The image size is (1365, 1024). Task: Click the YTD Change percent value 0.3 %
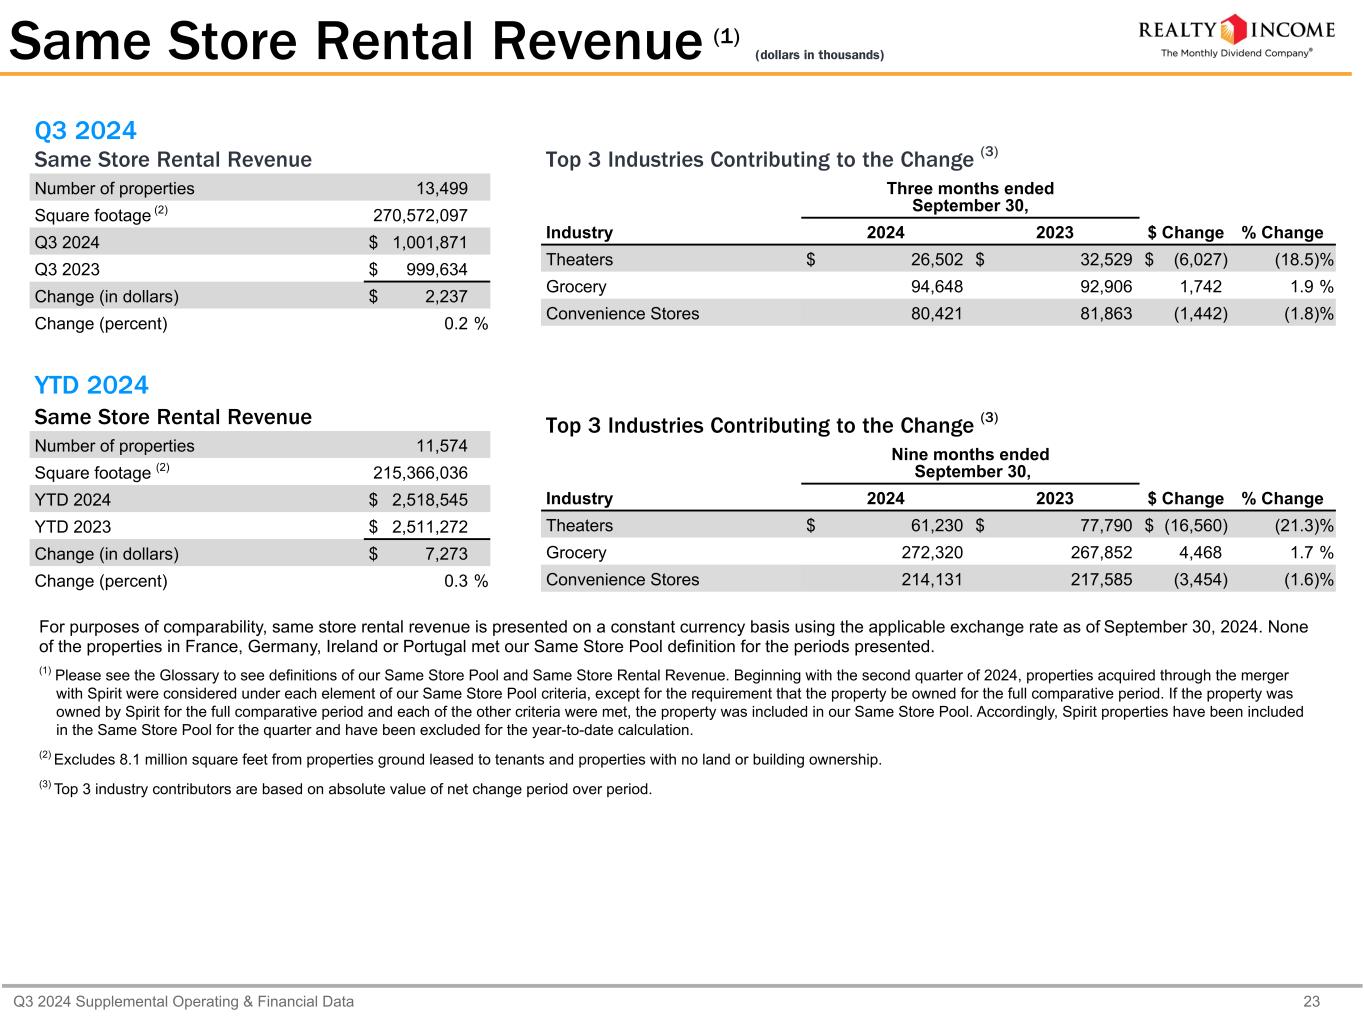[x=465, y=581]
